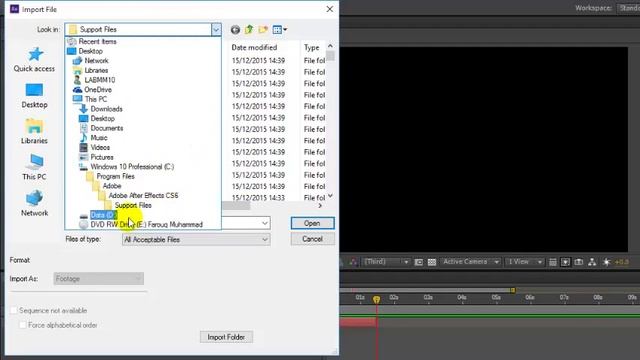Open the resolution (Third) dropdown
The image size is (640, 360).
pyautogui.click(x=387, y=262)
